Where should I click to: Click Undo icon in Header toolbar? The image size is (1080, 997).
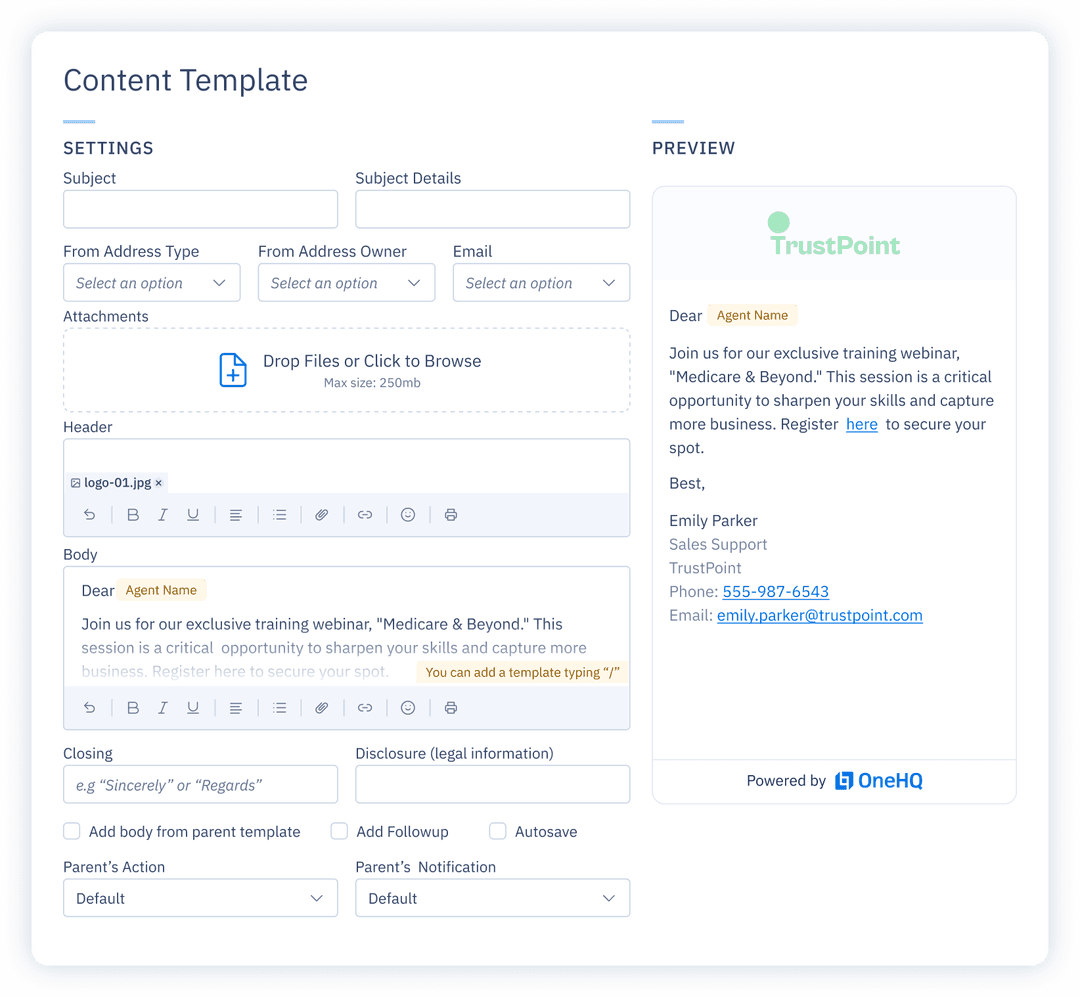[90, 515]
